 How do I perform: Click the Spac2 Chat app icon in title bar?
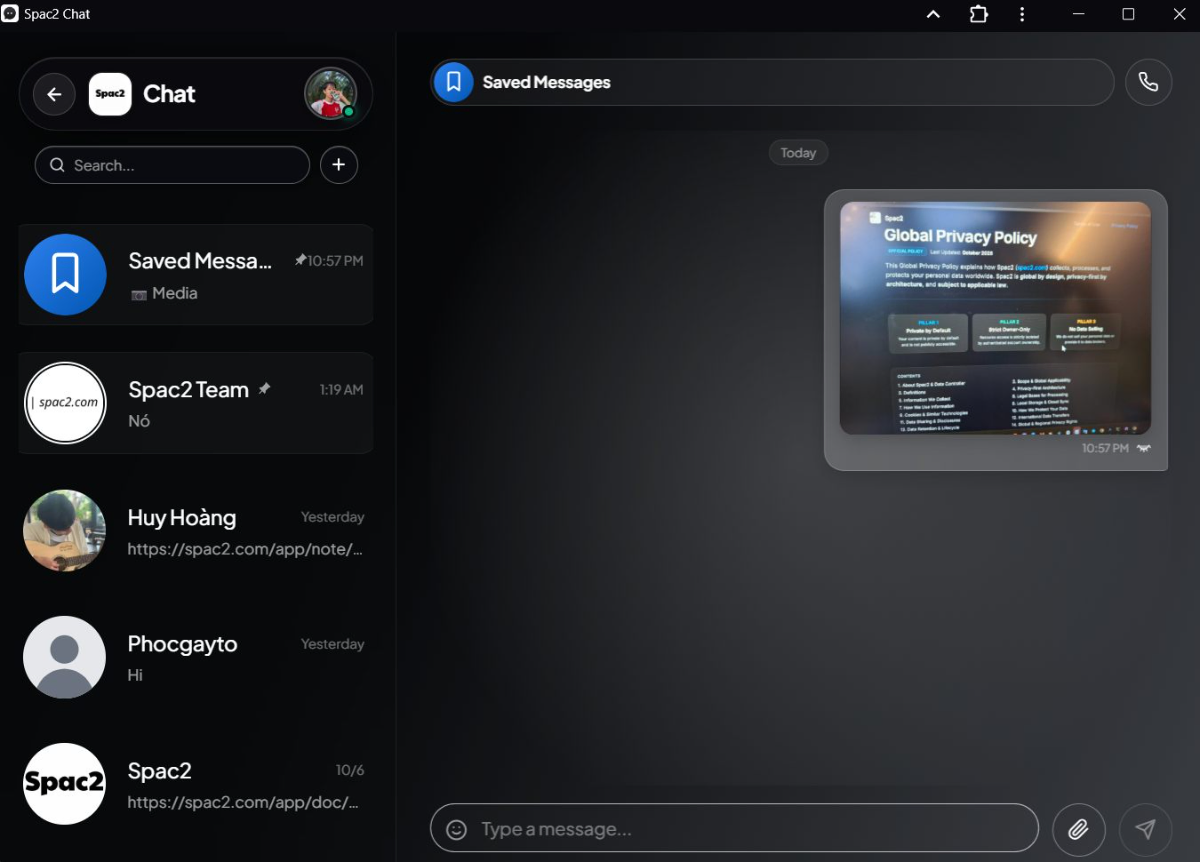pyautogui.click(x=10, y=14)
